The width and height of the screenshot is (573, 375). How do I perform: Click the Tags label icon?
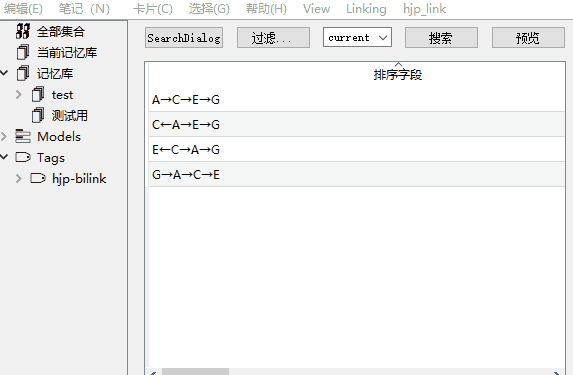coord(23,158)
